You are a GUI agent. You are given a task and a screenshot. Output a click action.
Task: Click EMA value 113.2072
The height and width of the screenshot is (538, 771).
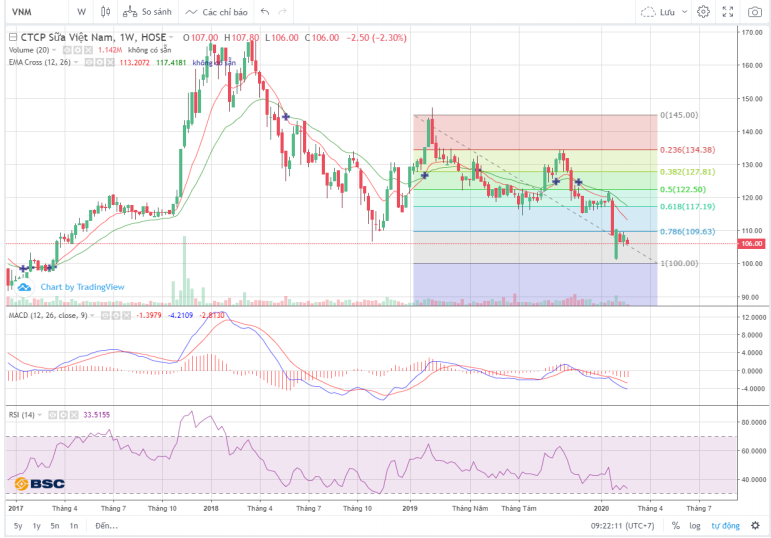(134, 62)
